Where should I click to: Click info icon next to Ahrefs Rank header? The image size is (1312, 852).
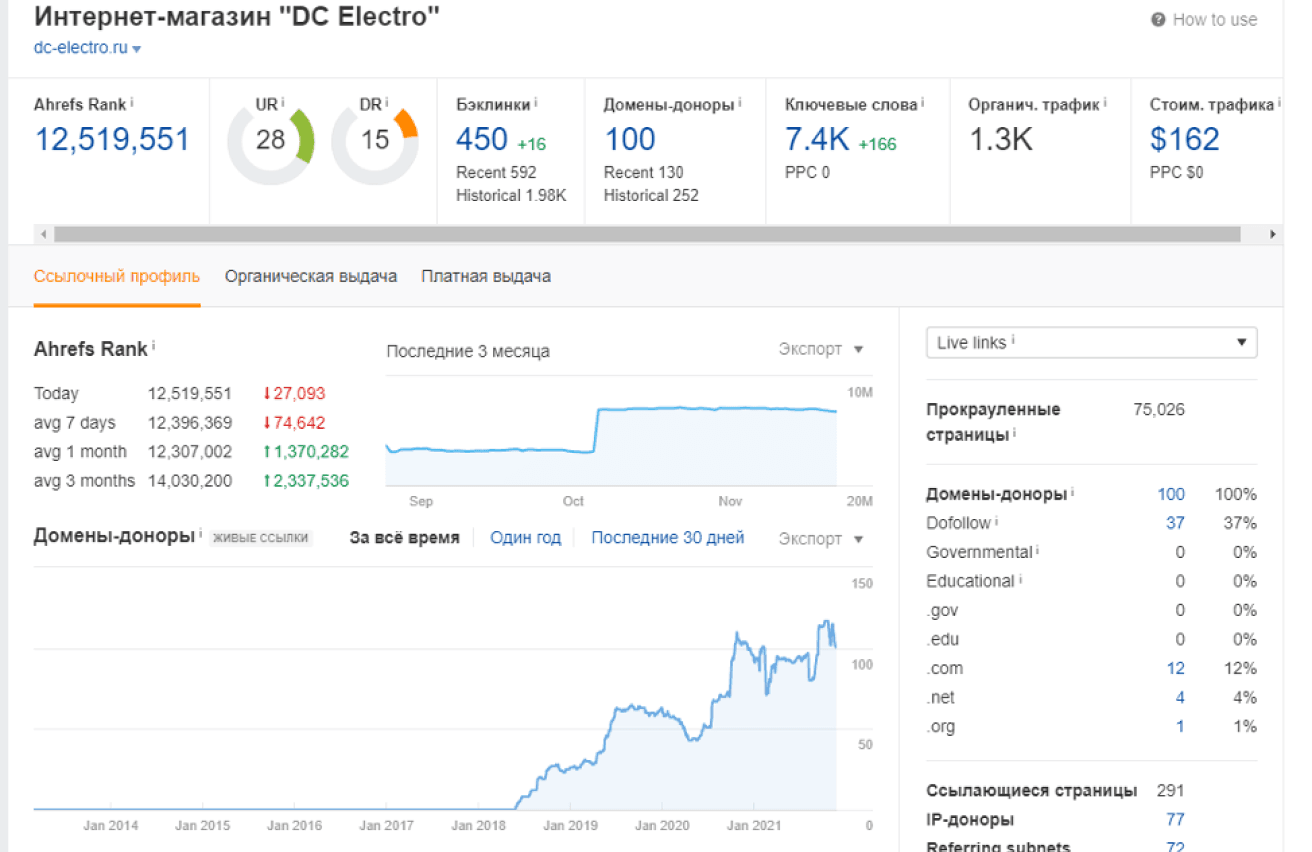(x=132, y=103)
